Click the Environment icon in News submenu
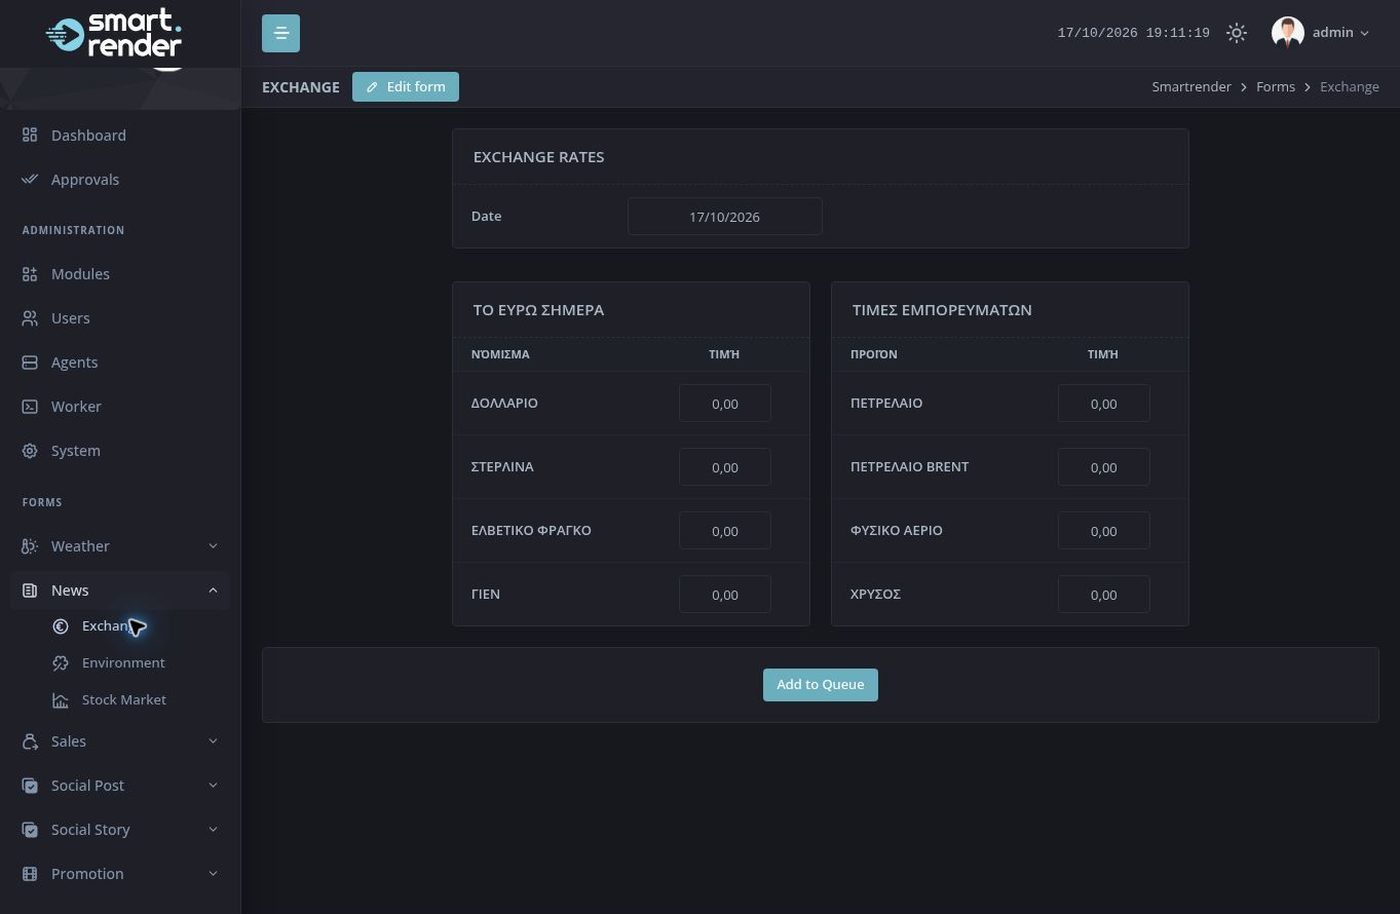This screenshot has width=1400, height=914. tap(61, 663)
